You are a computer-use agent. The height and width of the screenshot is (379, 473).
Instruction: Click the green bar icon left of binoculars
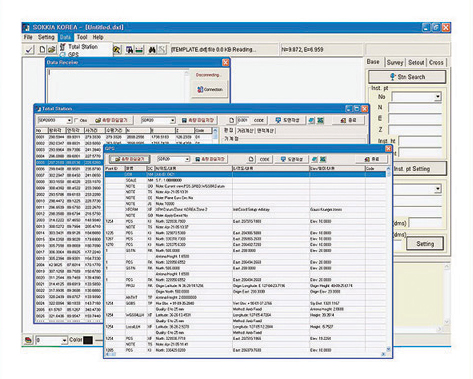[x=140, y=50]
